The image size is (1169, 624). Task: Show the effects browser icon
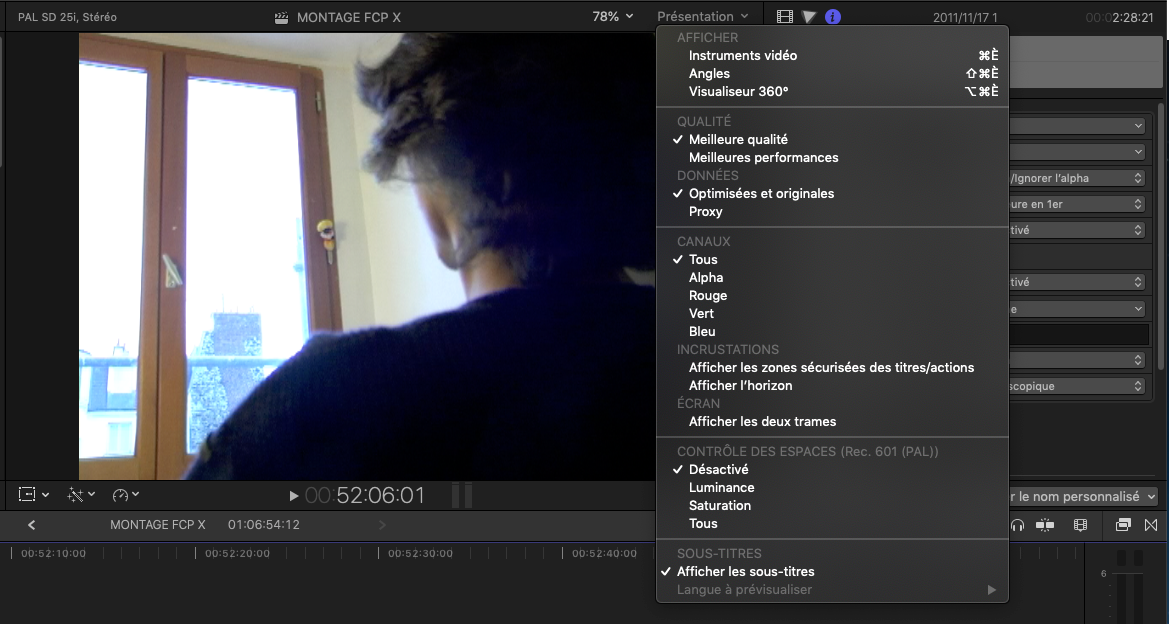tap(1123, 525)
